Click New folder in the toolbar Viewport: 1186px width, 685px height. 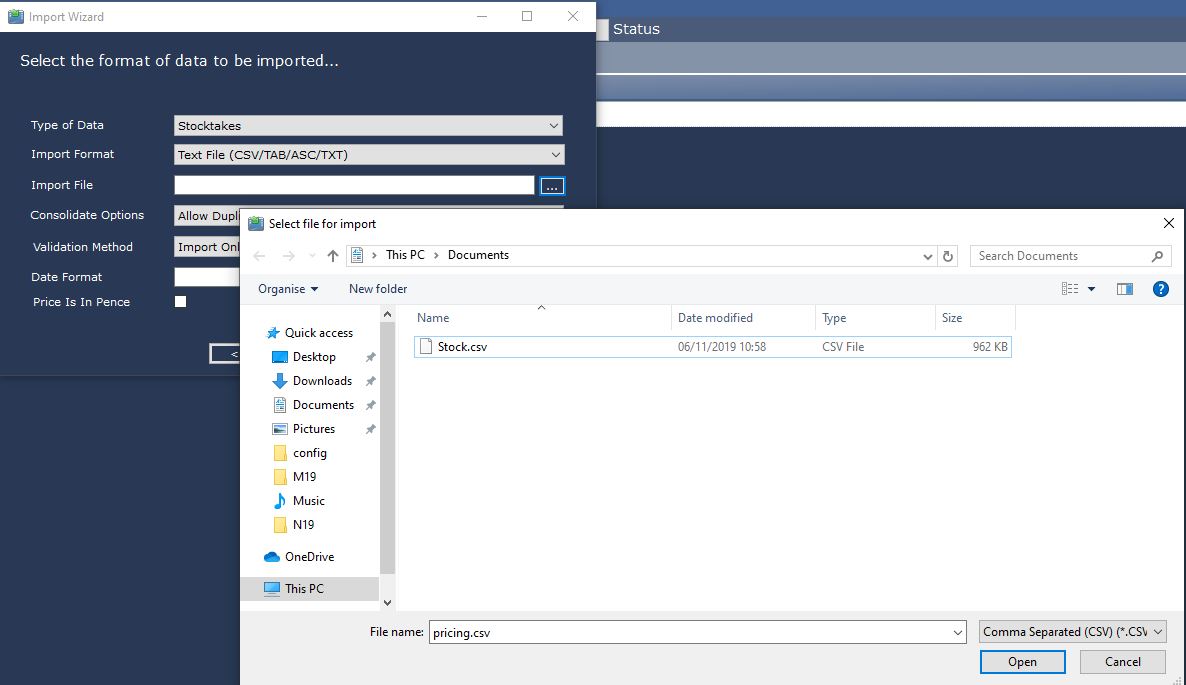(378, 289)
